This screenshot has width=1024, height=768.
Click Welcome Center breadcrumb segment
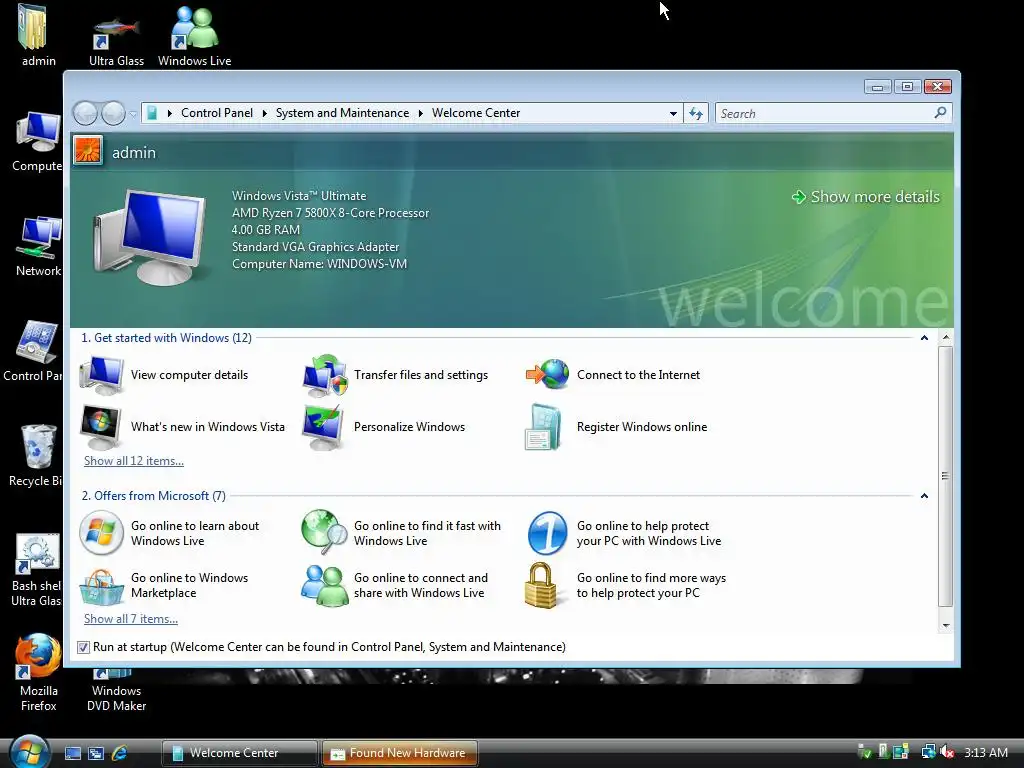point(476,113)
